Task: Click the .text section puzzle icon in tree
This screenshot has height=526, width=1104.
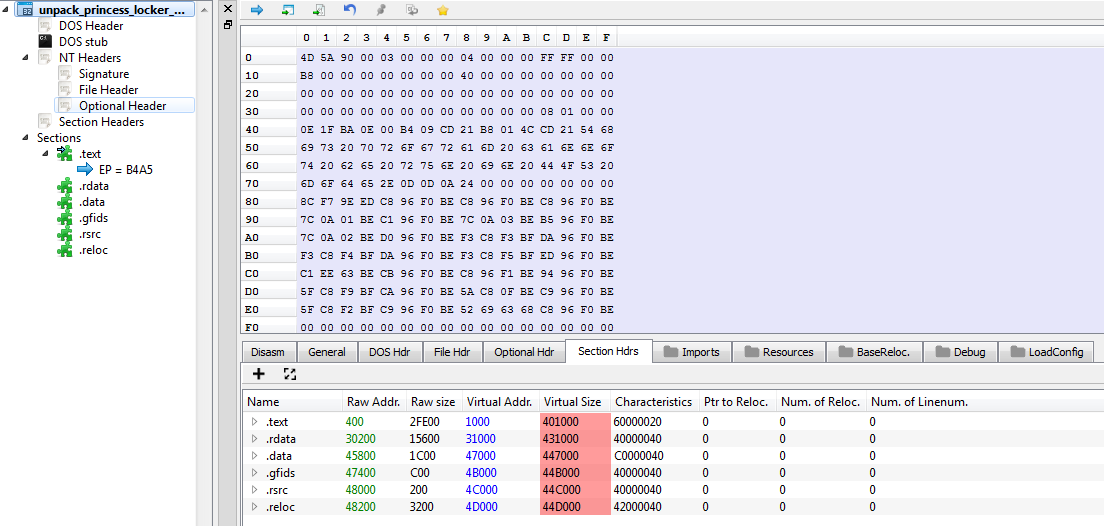Action: coord(65,153)
